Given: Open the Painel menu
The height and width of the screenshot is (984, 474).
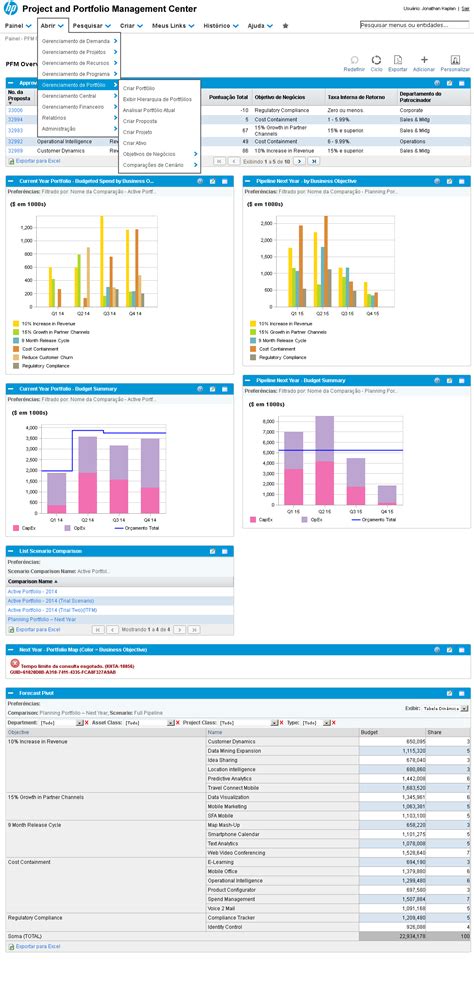Looking at the screenshot, I should click(x=18, y=26).
